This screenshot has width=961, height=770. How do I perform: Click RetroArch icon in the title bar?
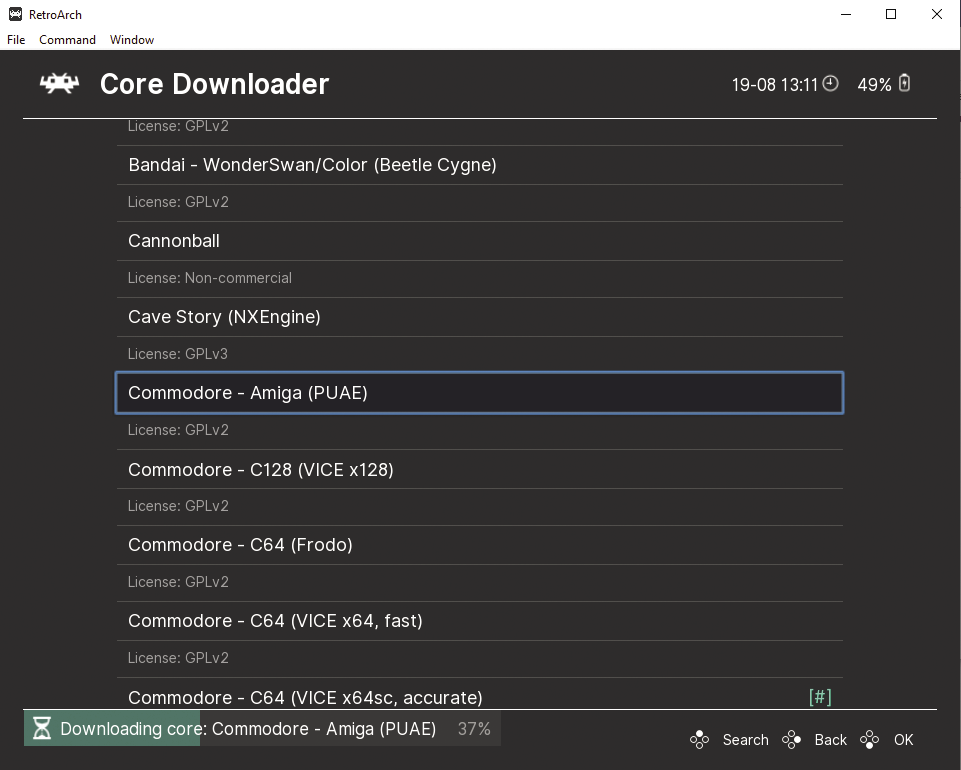point(15,15)
